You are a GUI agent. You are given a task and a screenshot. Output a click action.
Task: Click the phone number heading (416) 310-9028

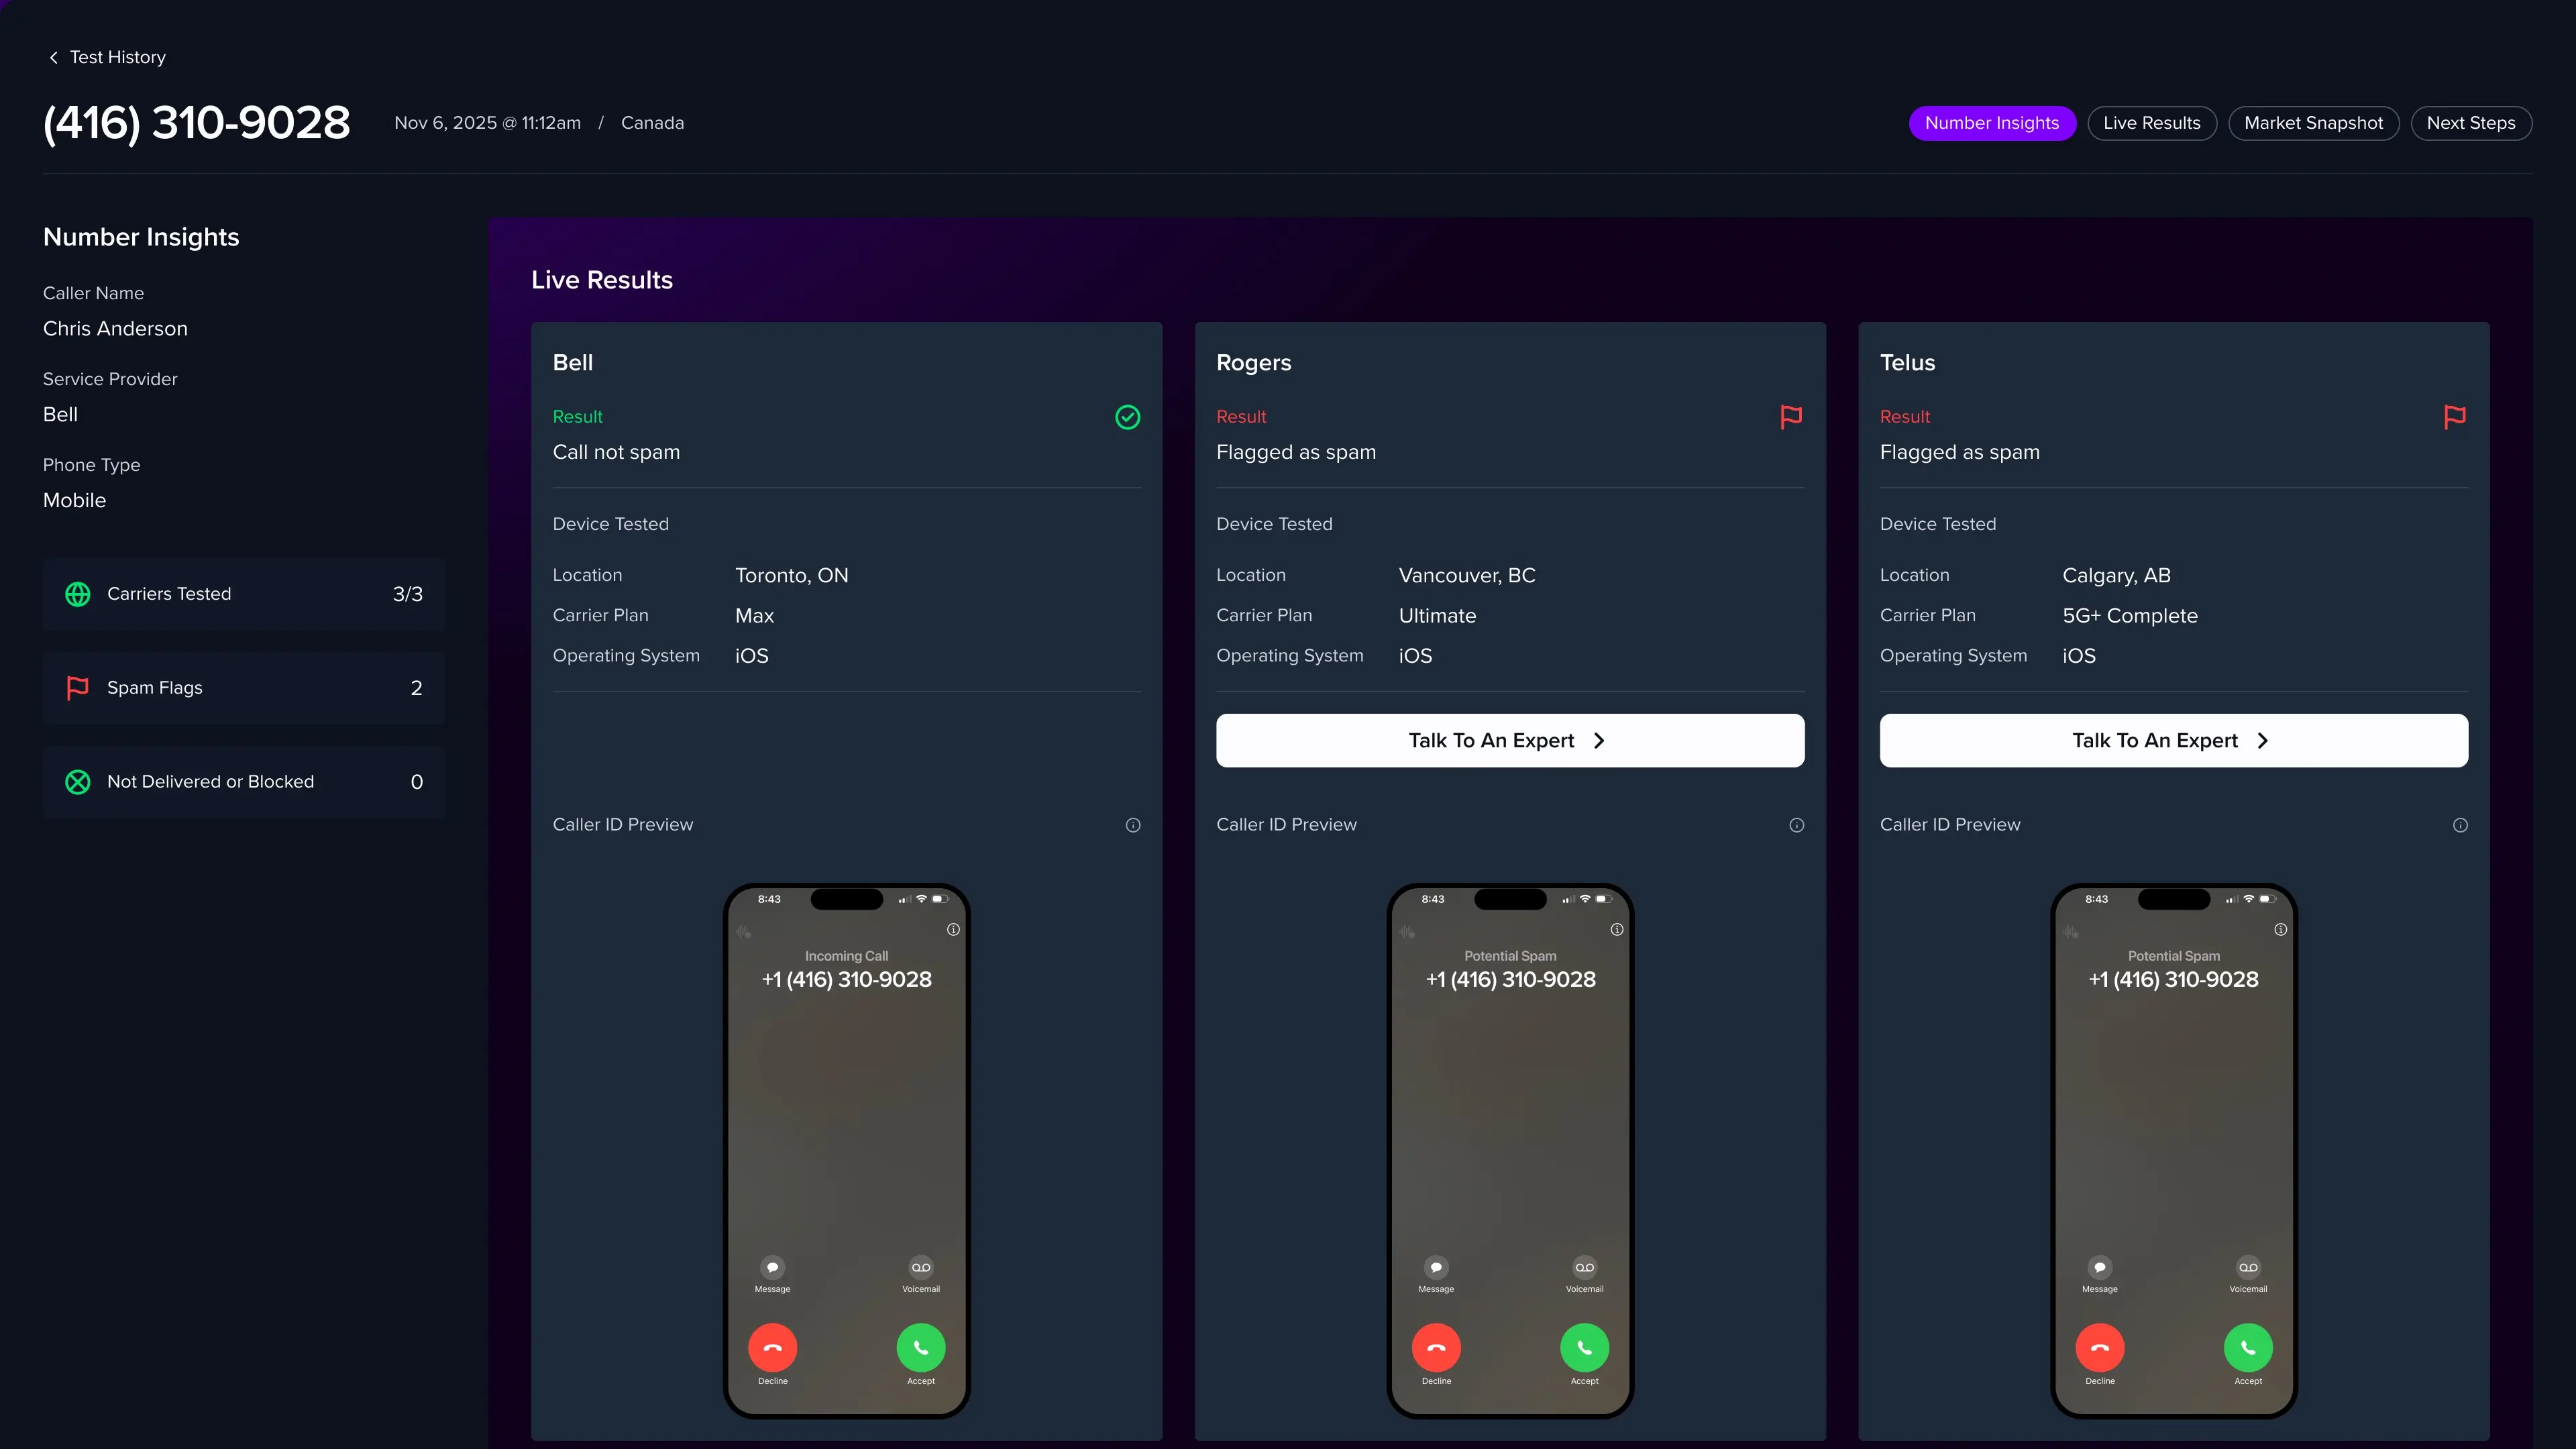point(197,123)
